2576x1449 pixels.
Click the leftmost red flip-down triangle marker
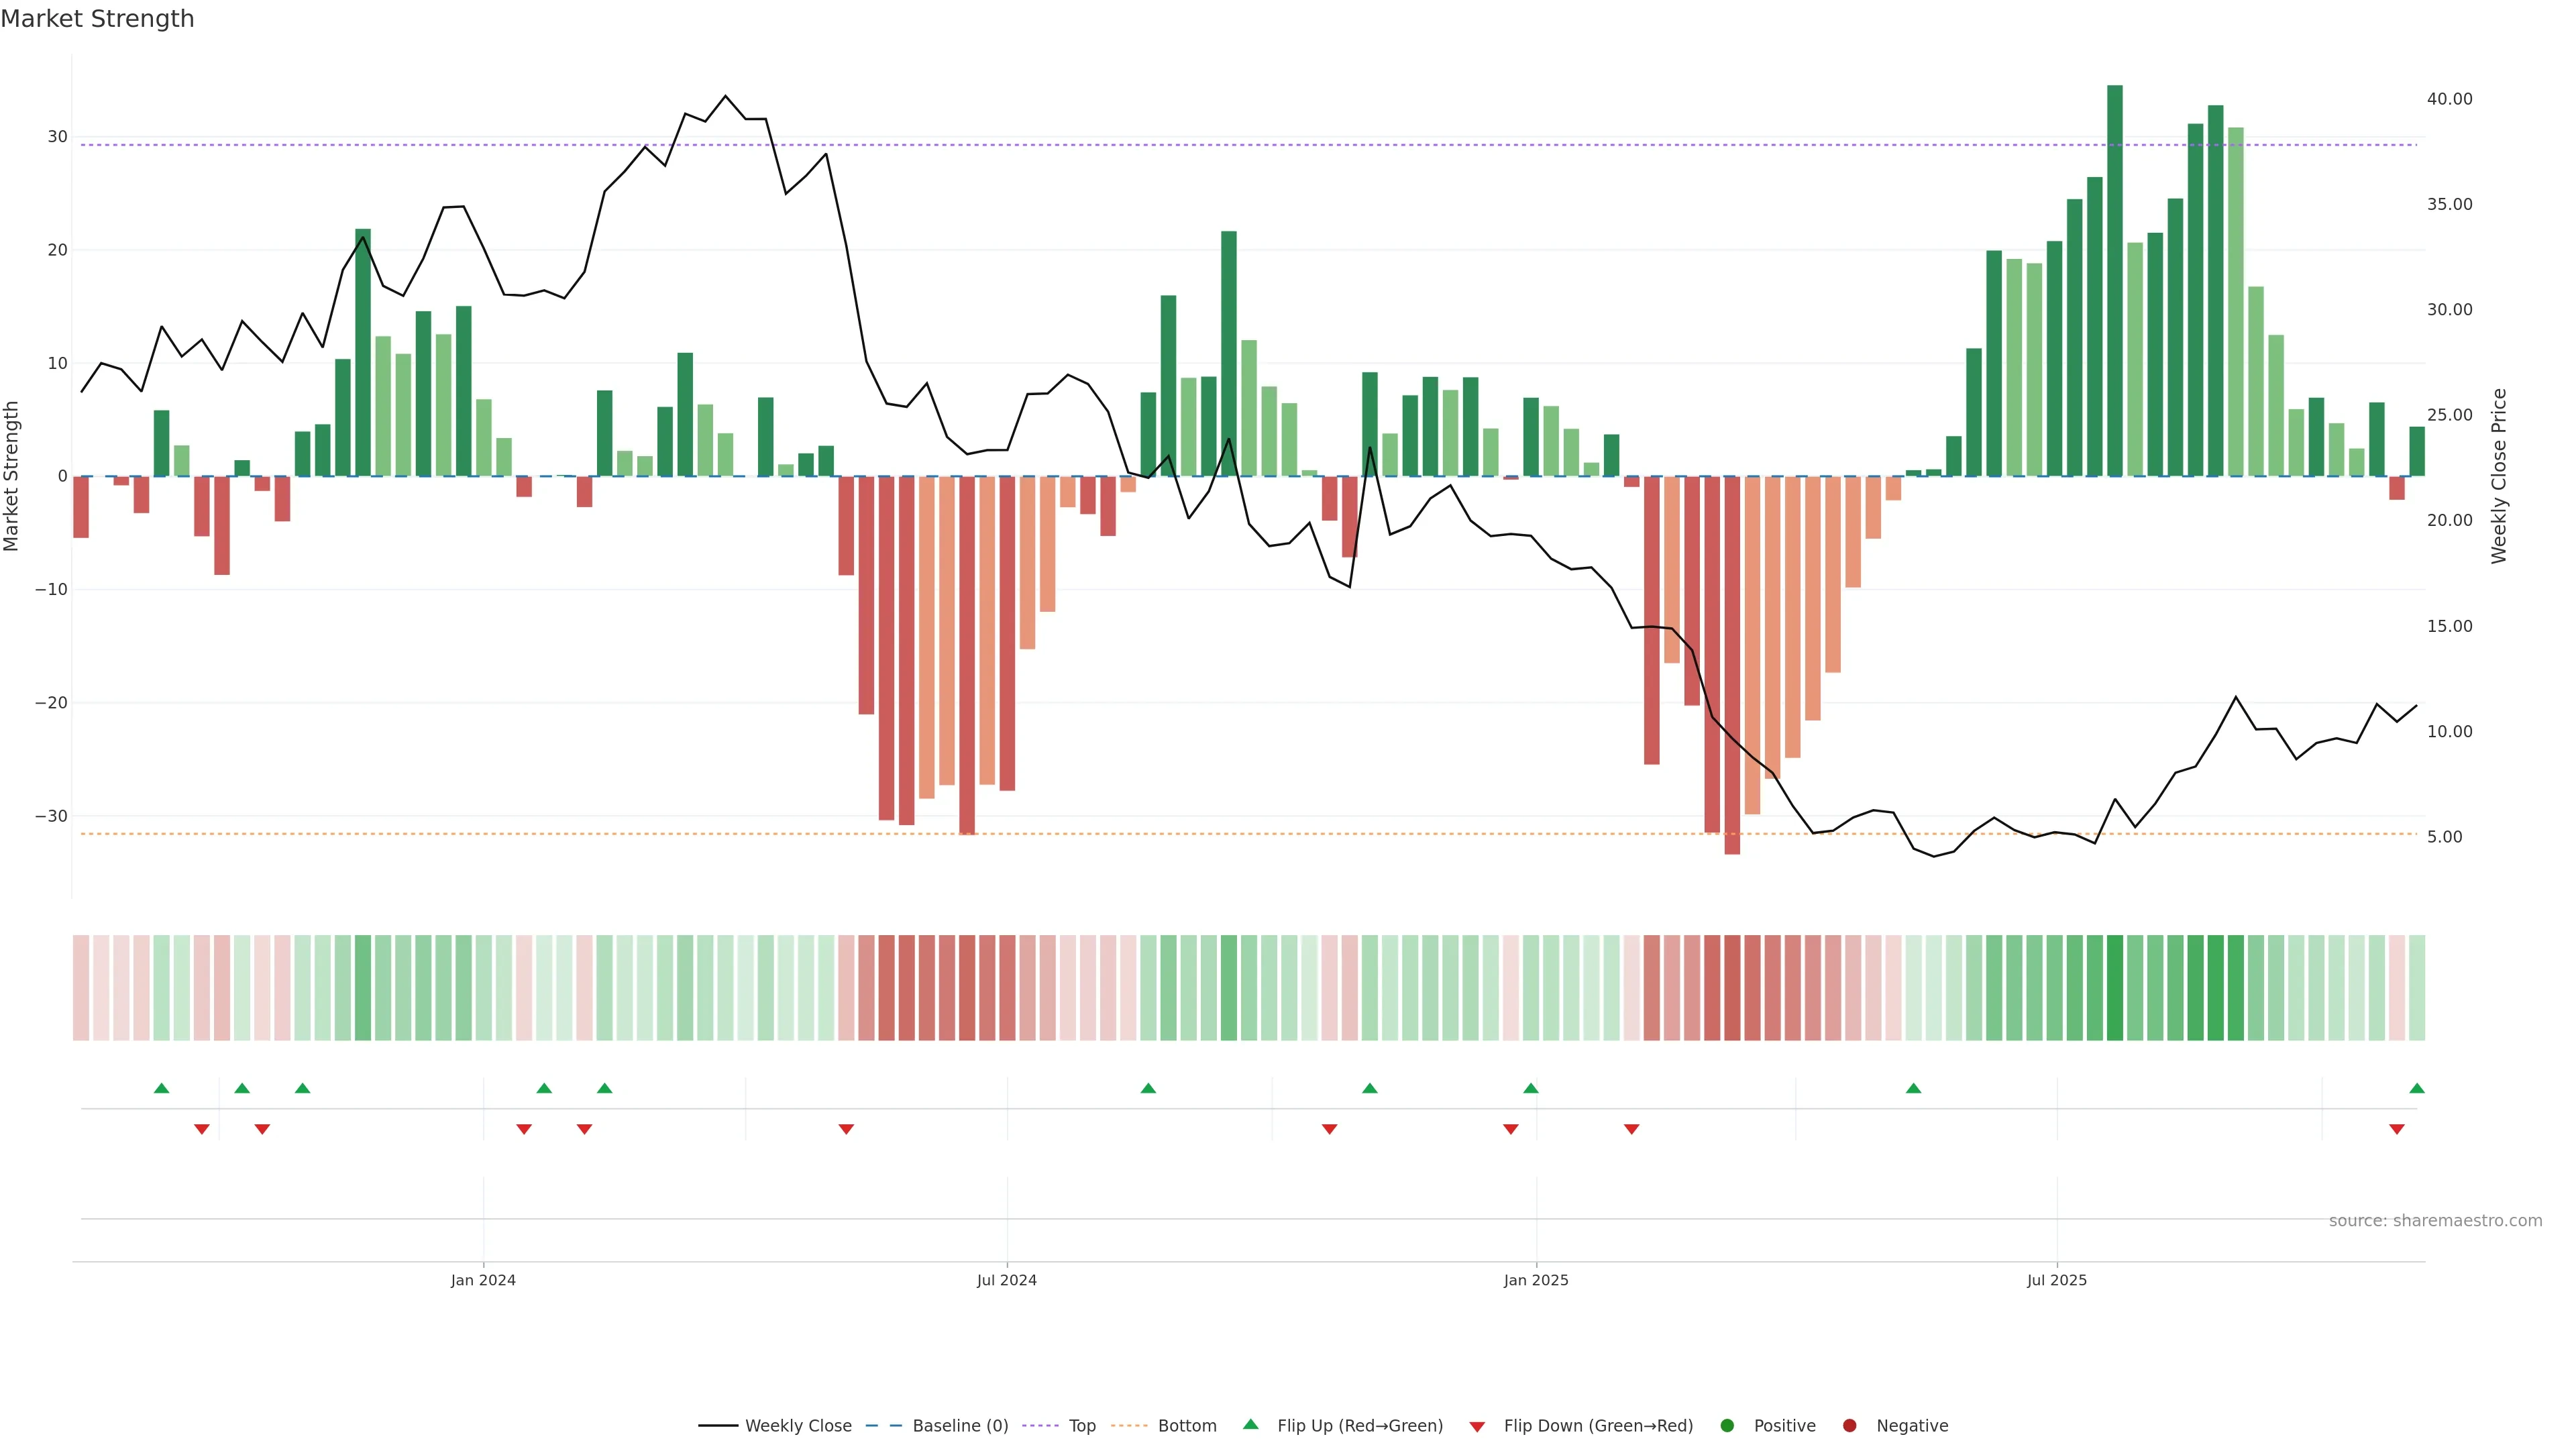point(202,1129)
